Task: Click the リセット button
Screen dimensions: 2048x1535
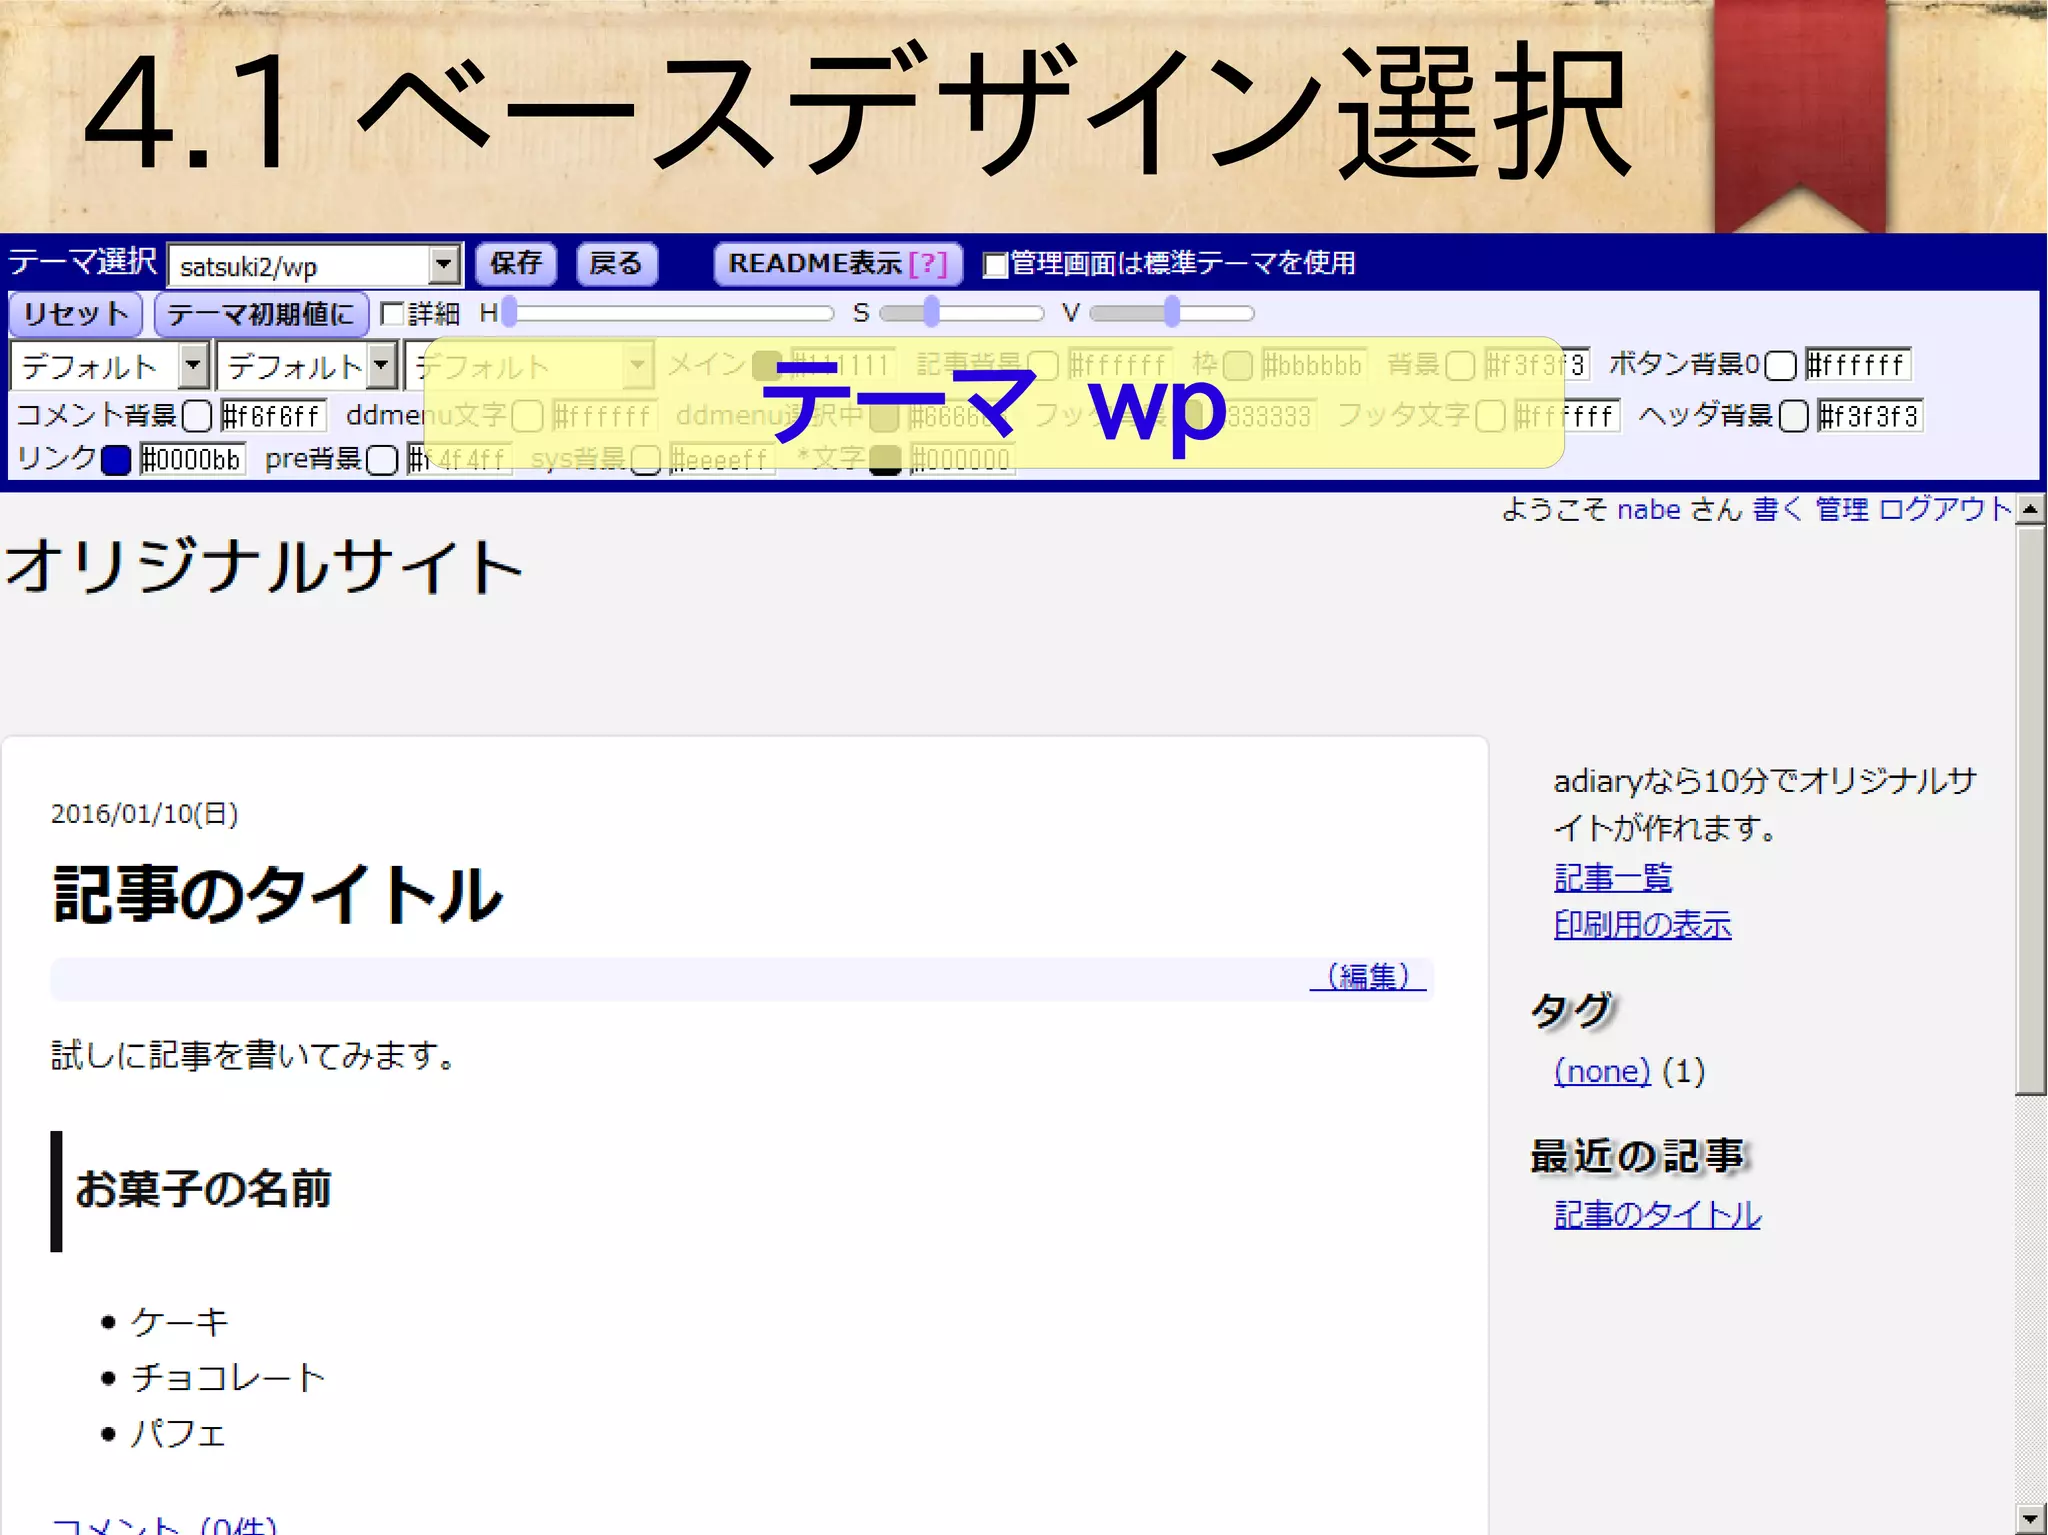Action: [76, 314]
